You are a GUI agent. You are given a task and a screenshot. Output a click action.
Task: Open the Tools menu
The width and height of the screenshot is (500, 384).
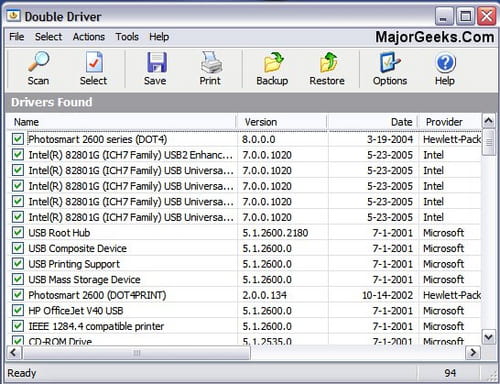click(127, 37)
